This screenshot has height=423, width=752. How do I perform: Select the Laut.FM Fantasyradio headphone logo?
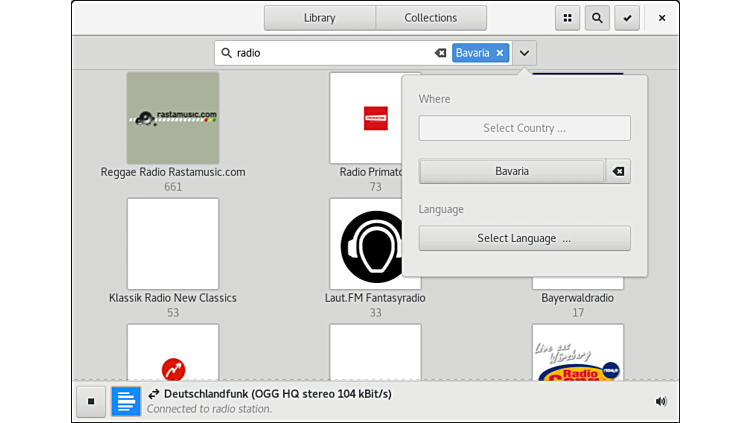[x=375, y=245]
